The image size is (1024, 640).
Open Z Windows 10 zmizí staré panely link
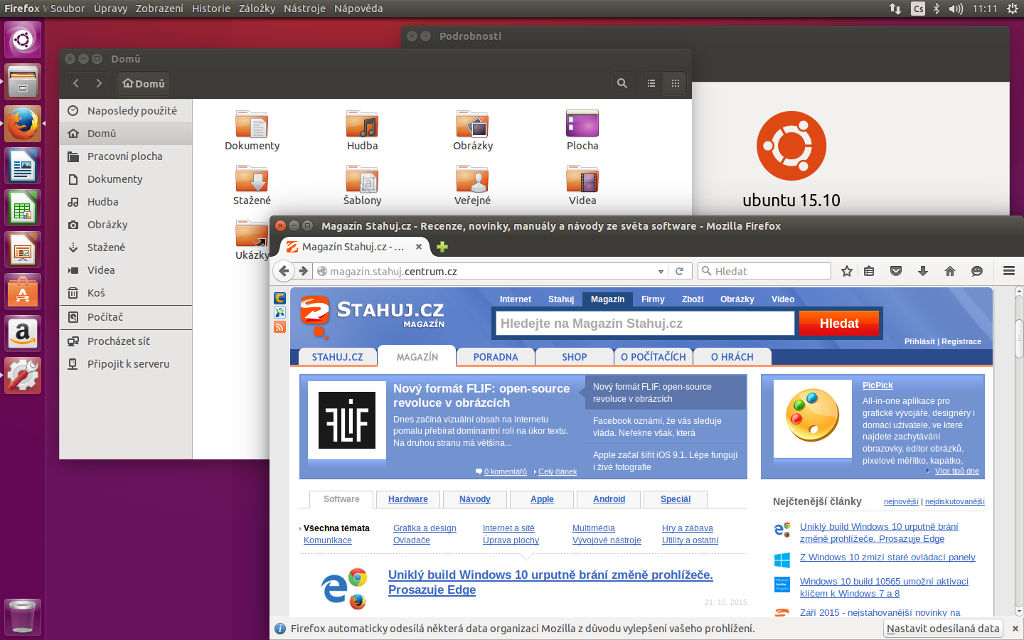(888, 557)
